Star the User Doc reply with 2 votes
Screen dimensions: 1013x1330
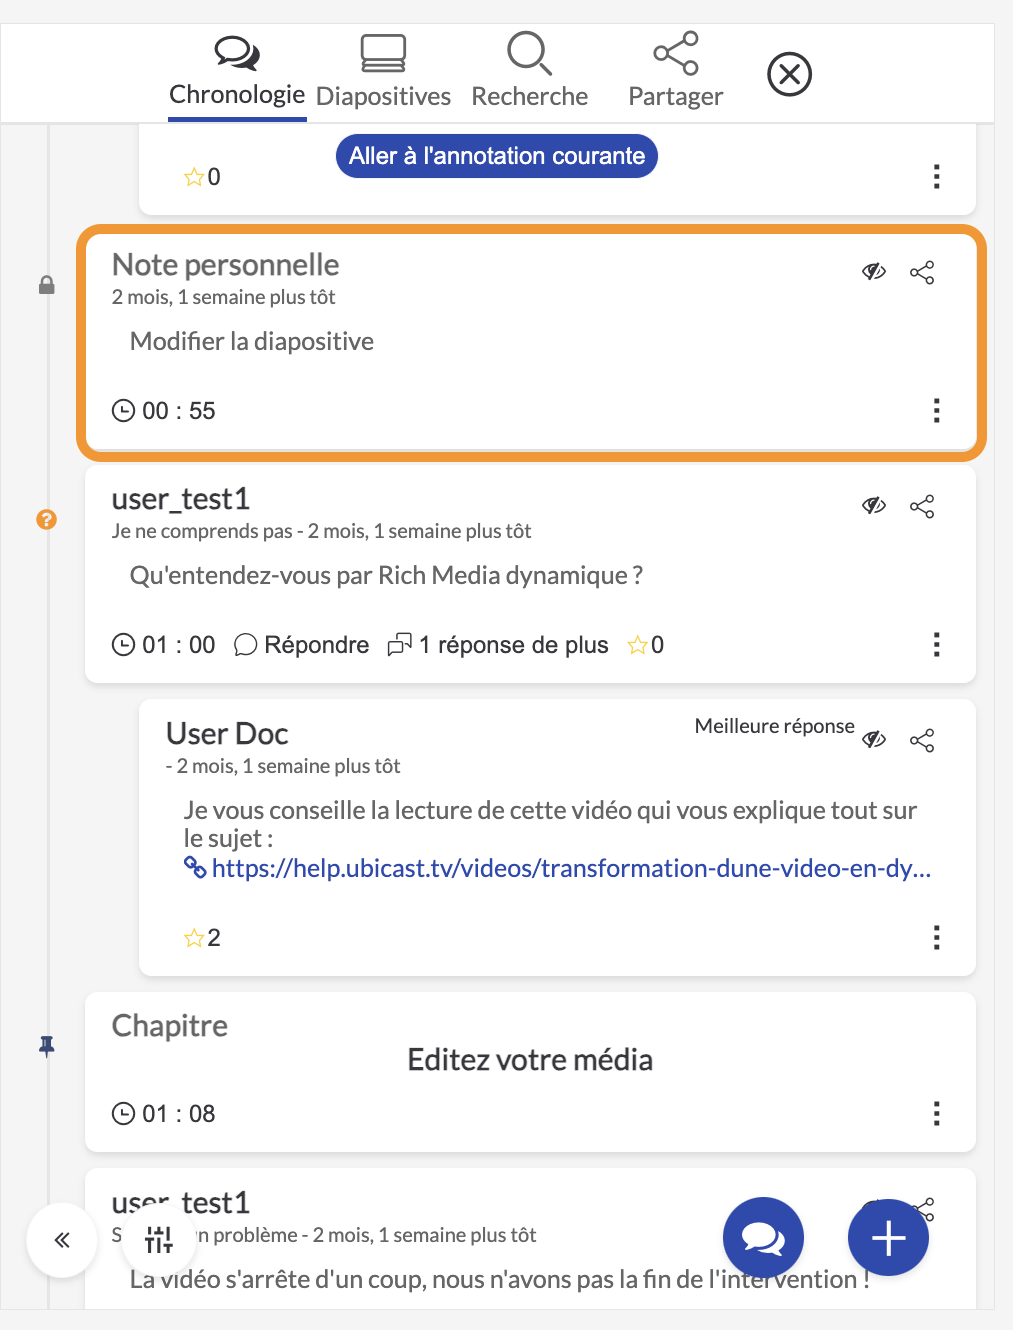194,937
